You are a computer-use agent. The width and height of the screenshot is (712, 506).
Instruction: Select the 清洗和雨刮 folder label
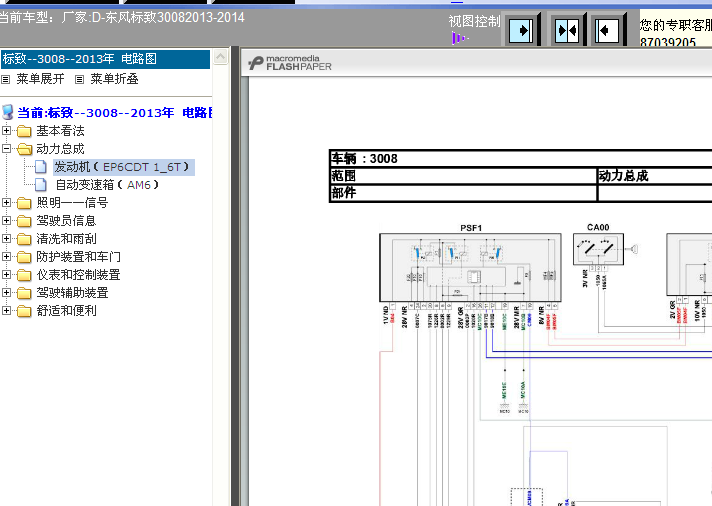point(66,239)
